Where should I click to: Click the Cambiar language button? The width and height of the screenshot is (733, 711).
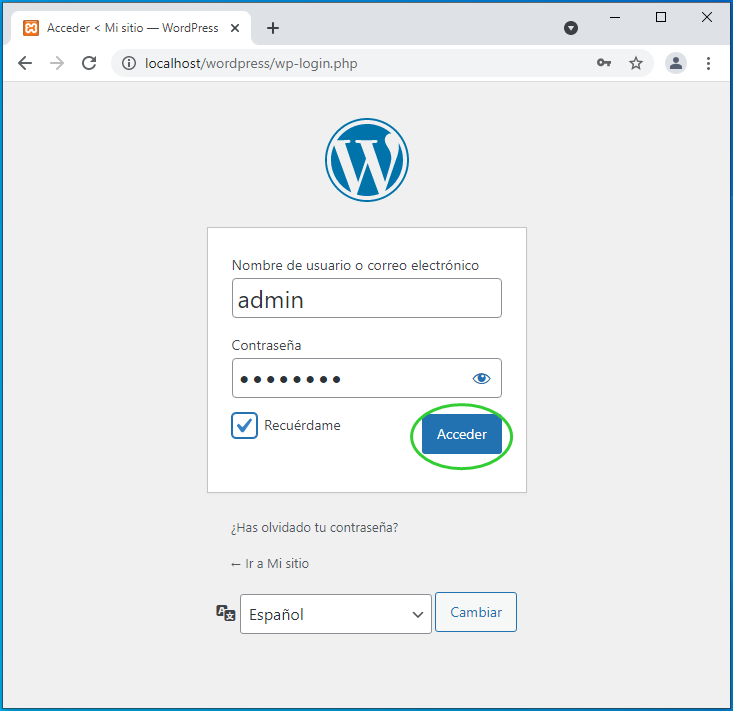[x=476, y=612]
